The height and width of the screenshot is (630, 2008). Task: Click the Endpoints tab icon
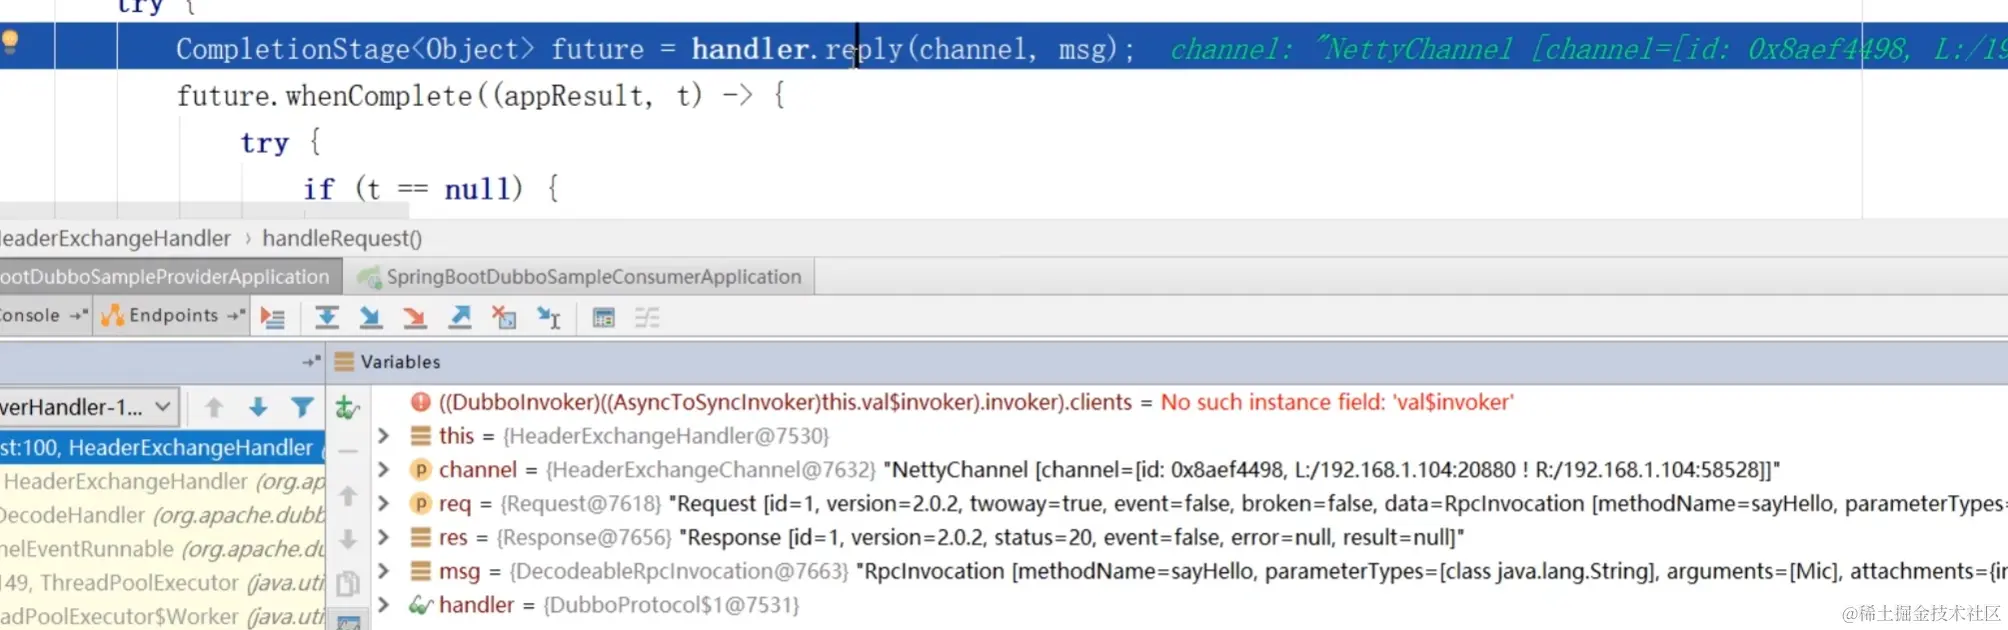pos(113,316)
